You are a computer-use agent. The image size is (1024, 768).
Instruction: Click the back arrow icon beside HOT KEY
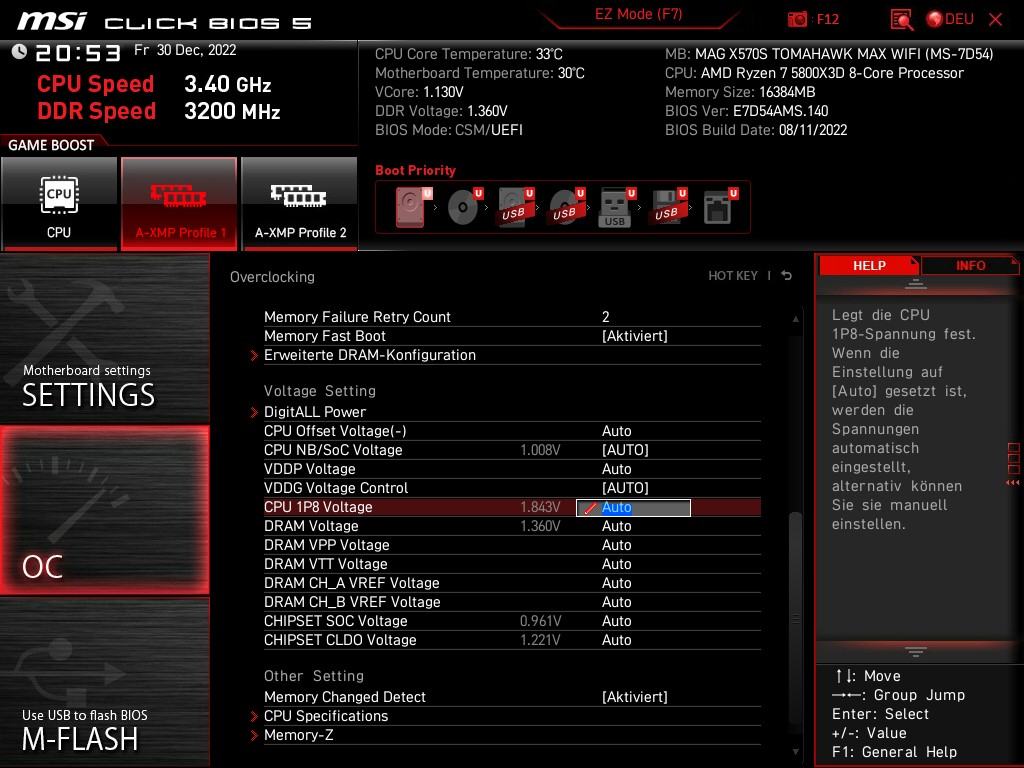pos(786,276)
